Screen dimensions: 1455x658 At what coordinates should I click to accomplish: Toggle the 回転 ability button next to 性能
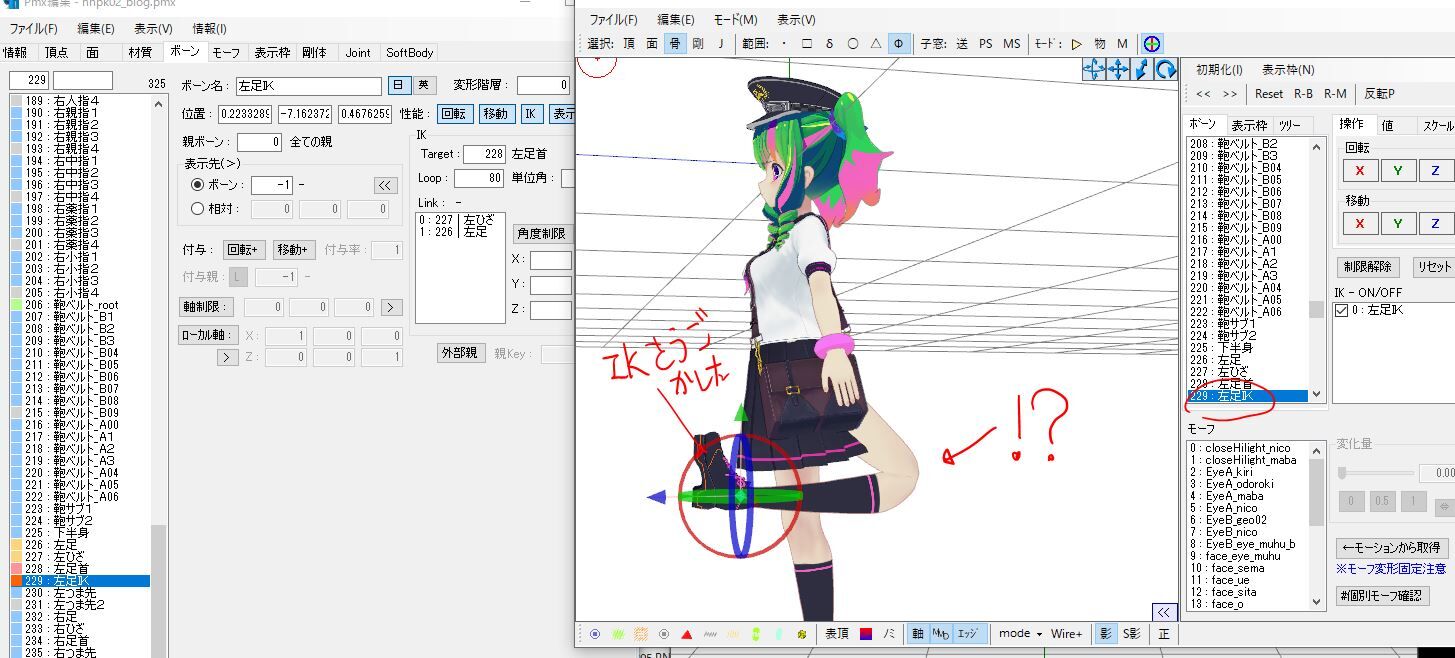(x=454, y=114)
